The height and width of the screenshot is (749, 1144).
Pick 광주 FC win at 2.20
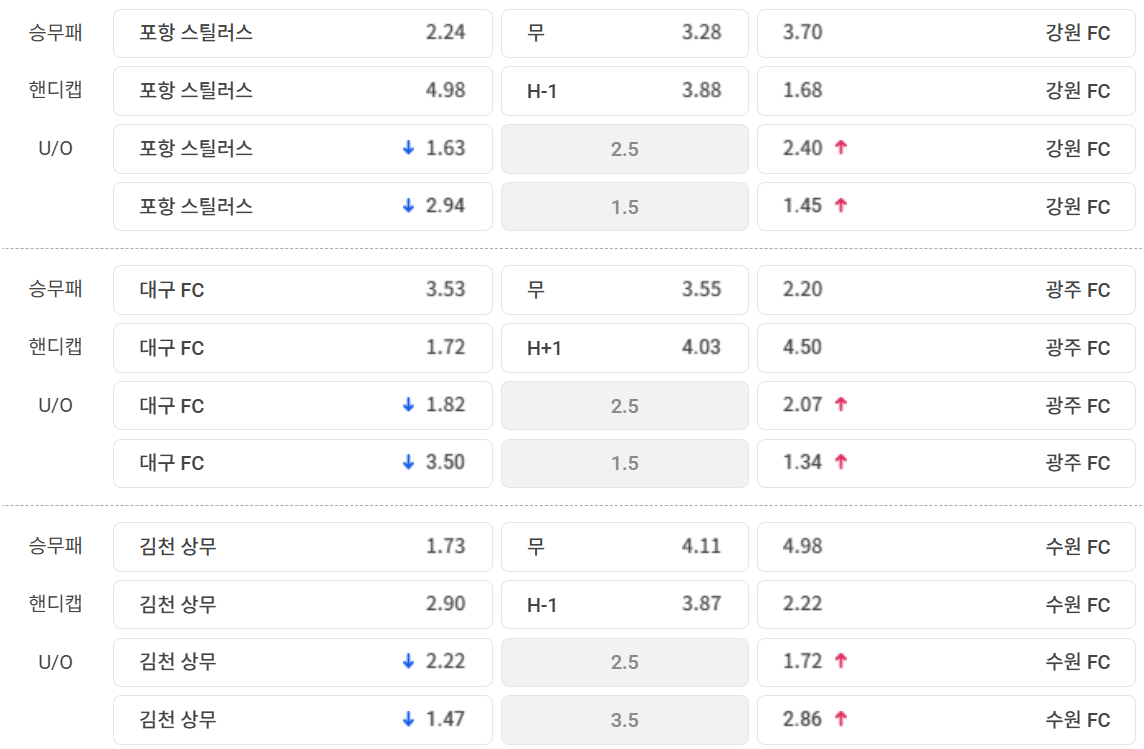point(946,290)
